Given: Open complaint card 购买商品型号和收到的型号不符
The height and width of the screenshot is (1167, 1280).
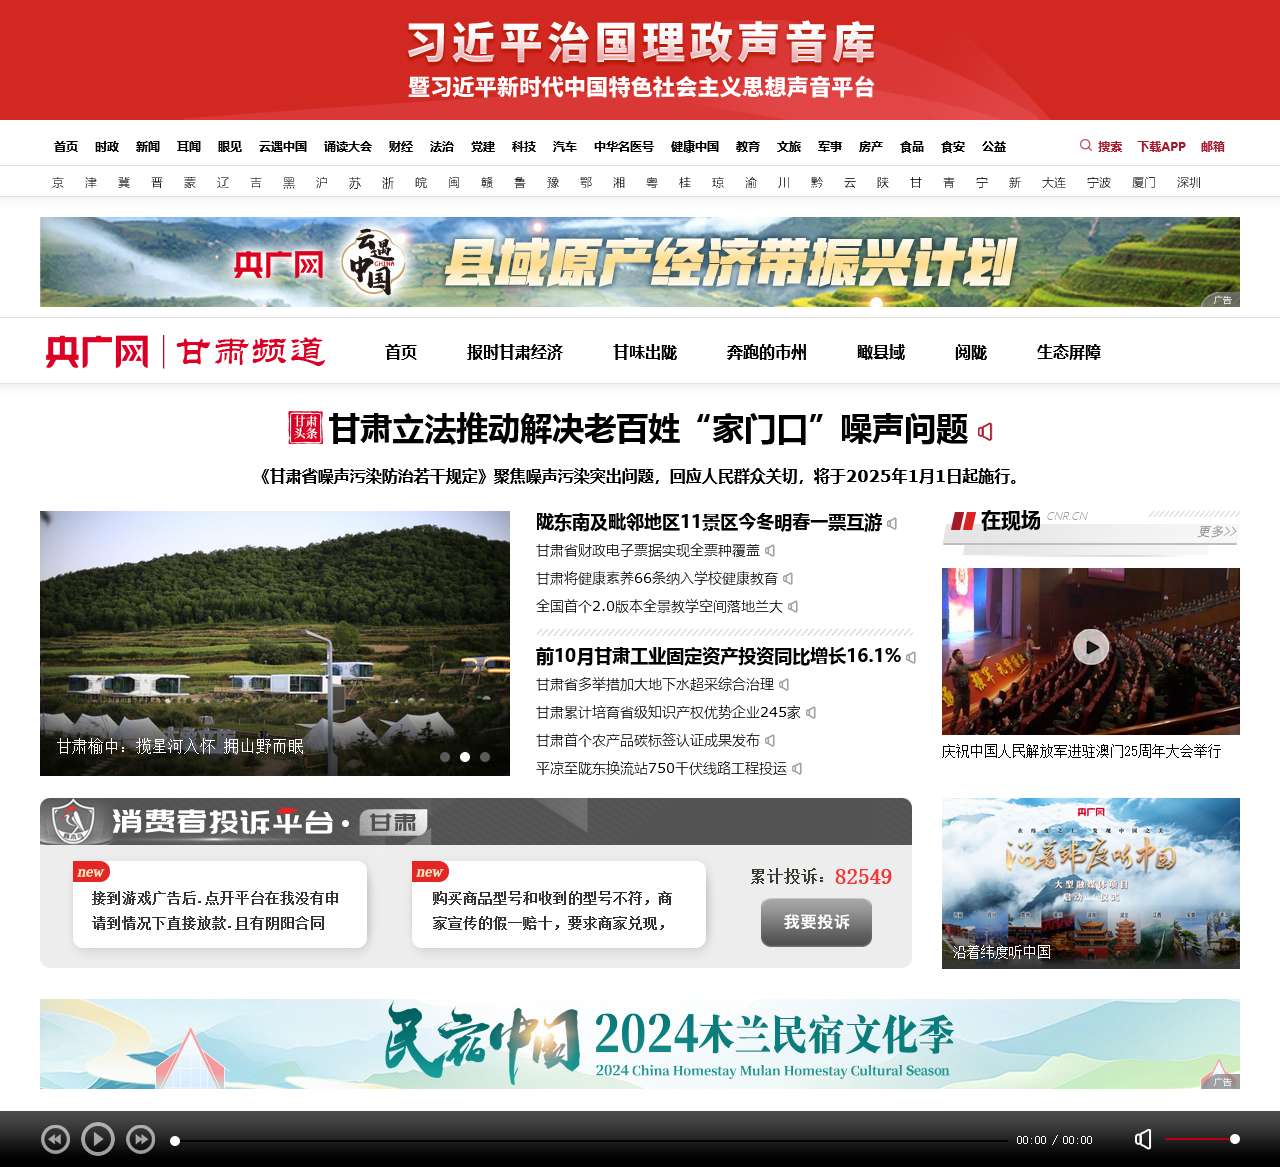Looking at the screenshot, I should [559, 904].
